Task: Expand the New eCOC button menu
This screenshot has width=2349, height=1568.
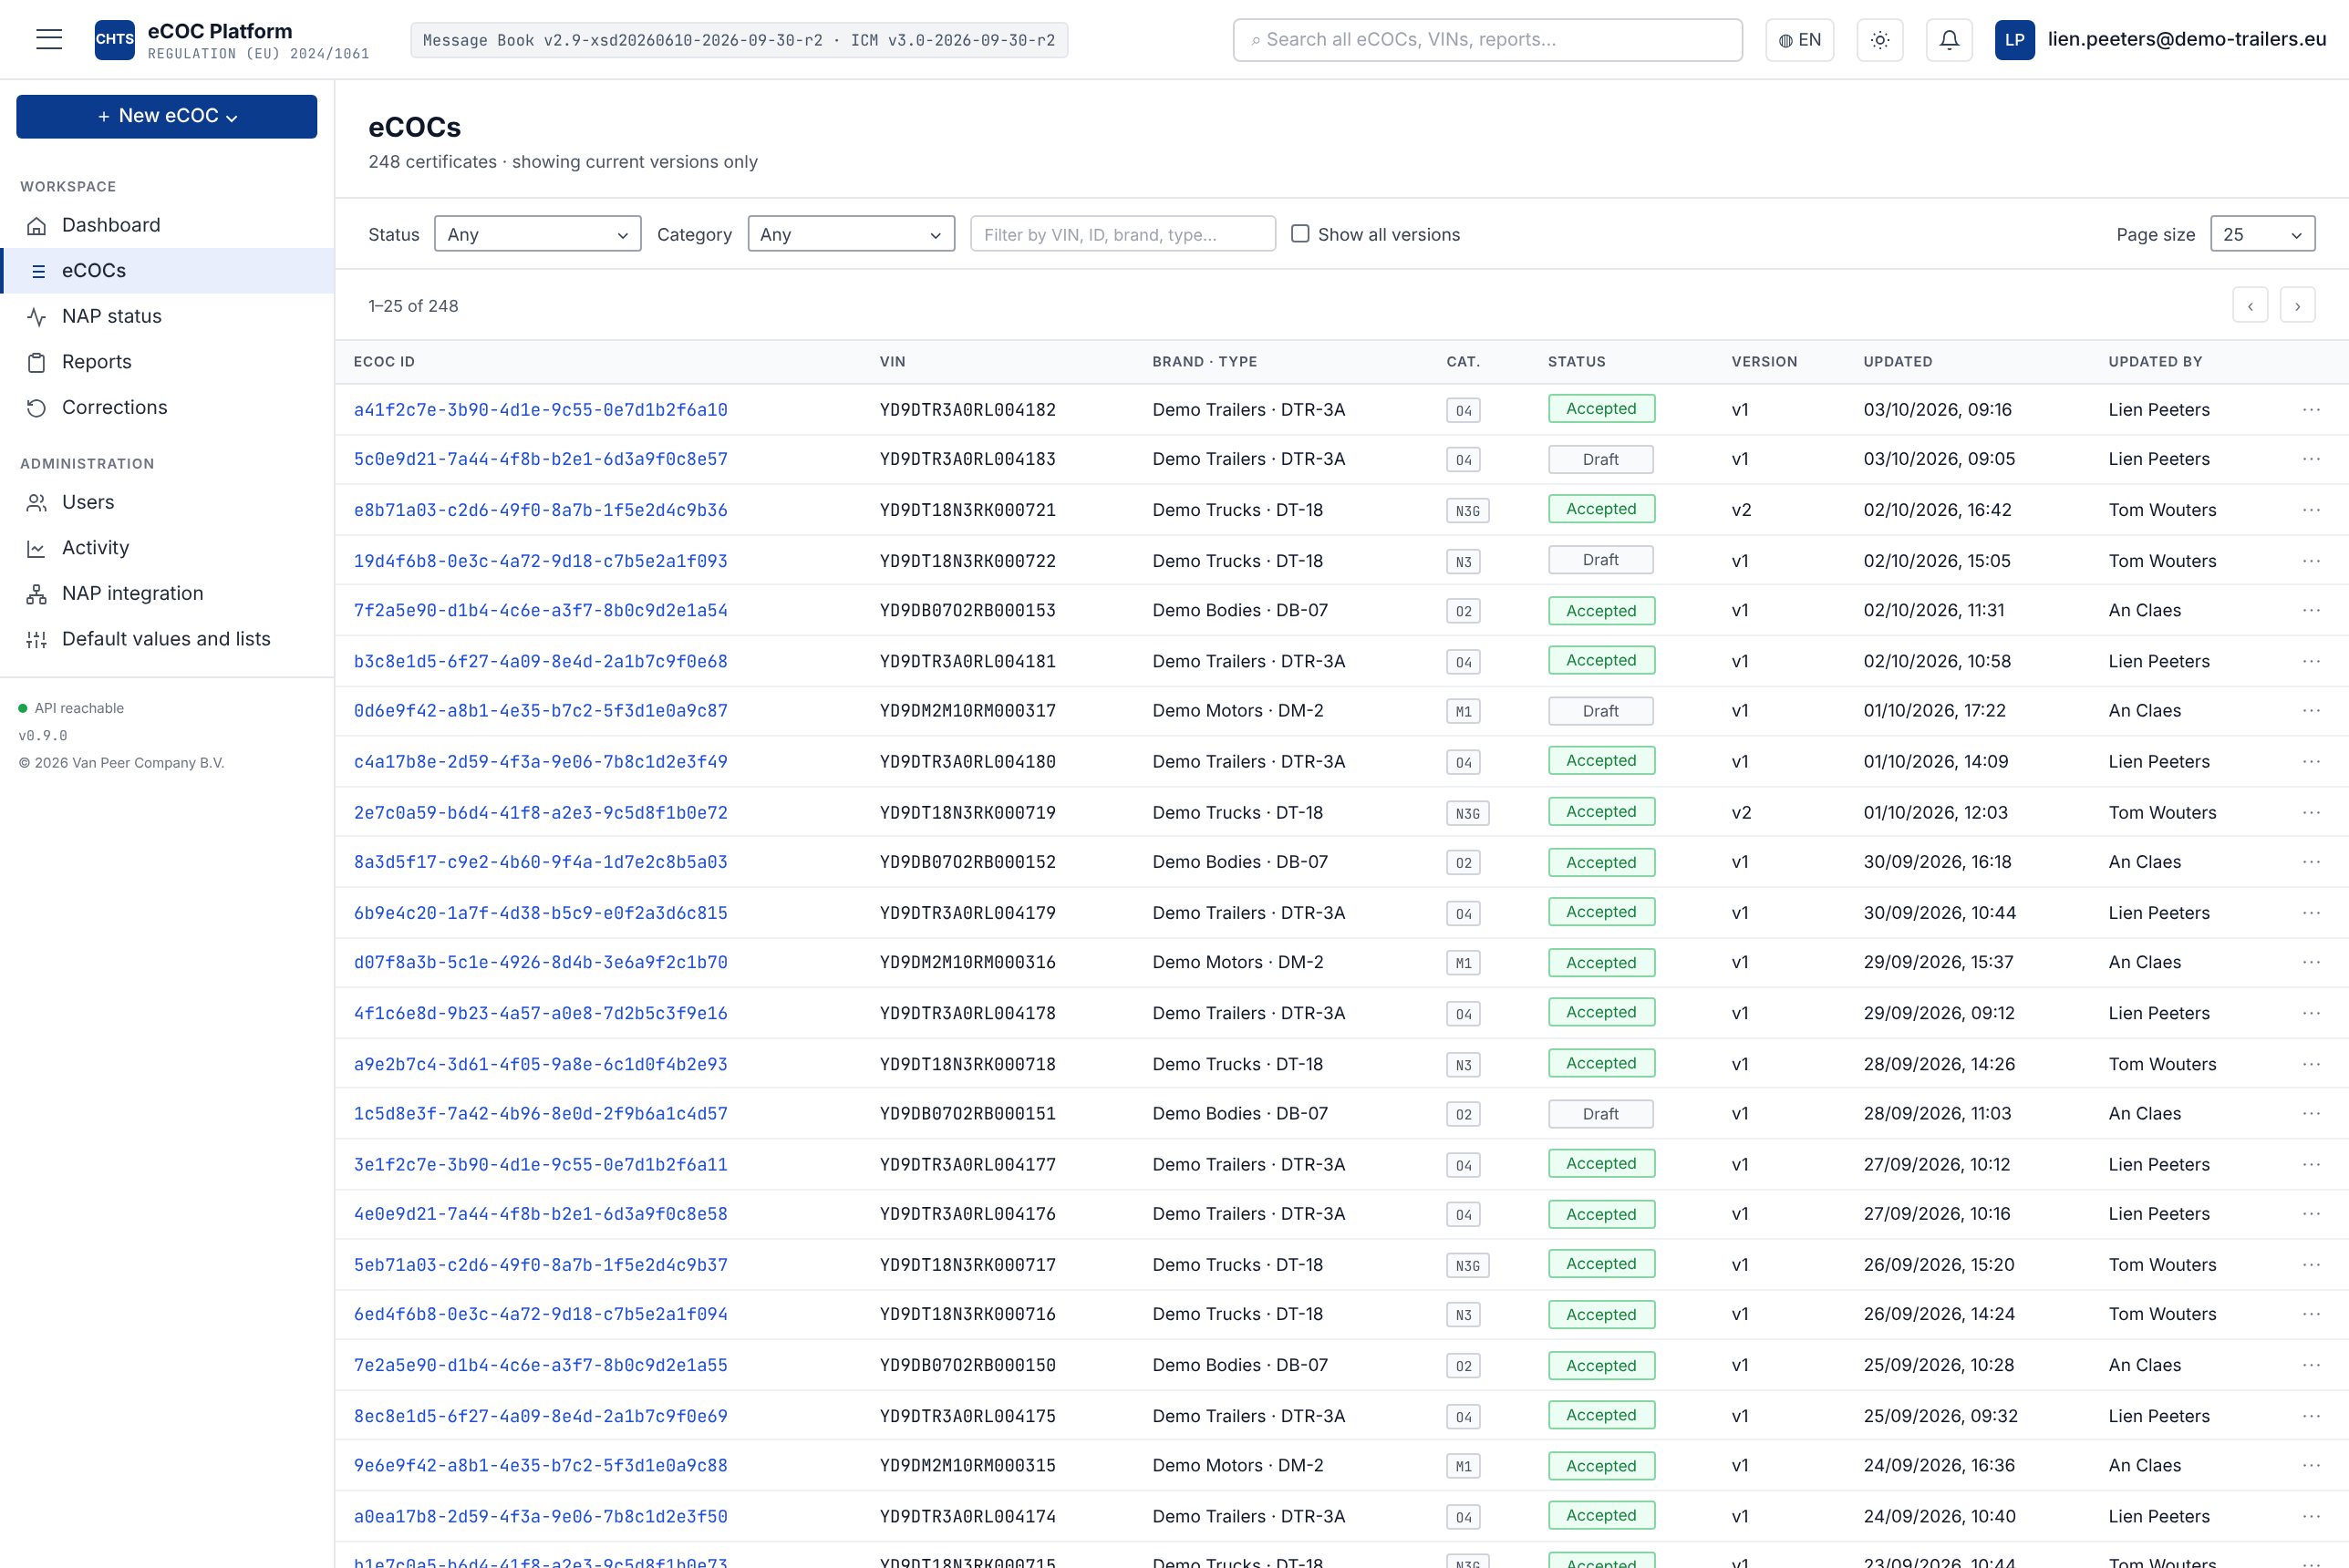Action: pos(167,116)
